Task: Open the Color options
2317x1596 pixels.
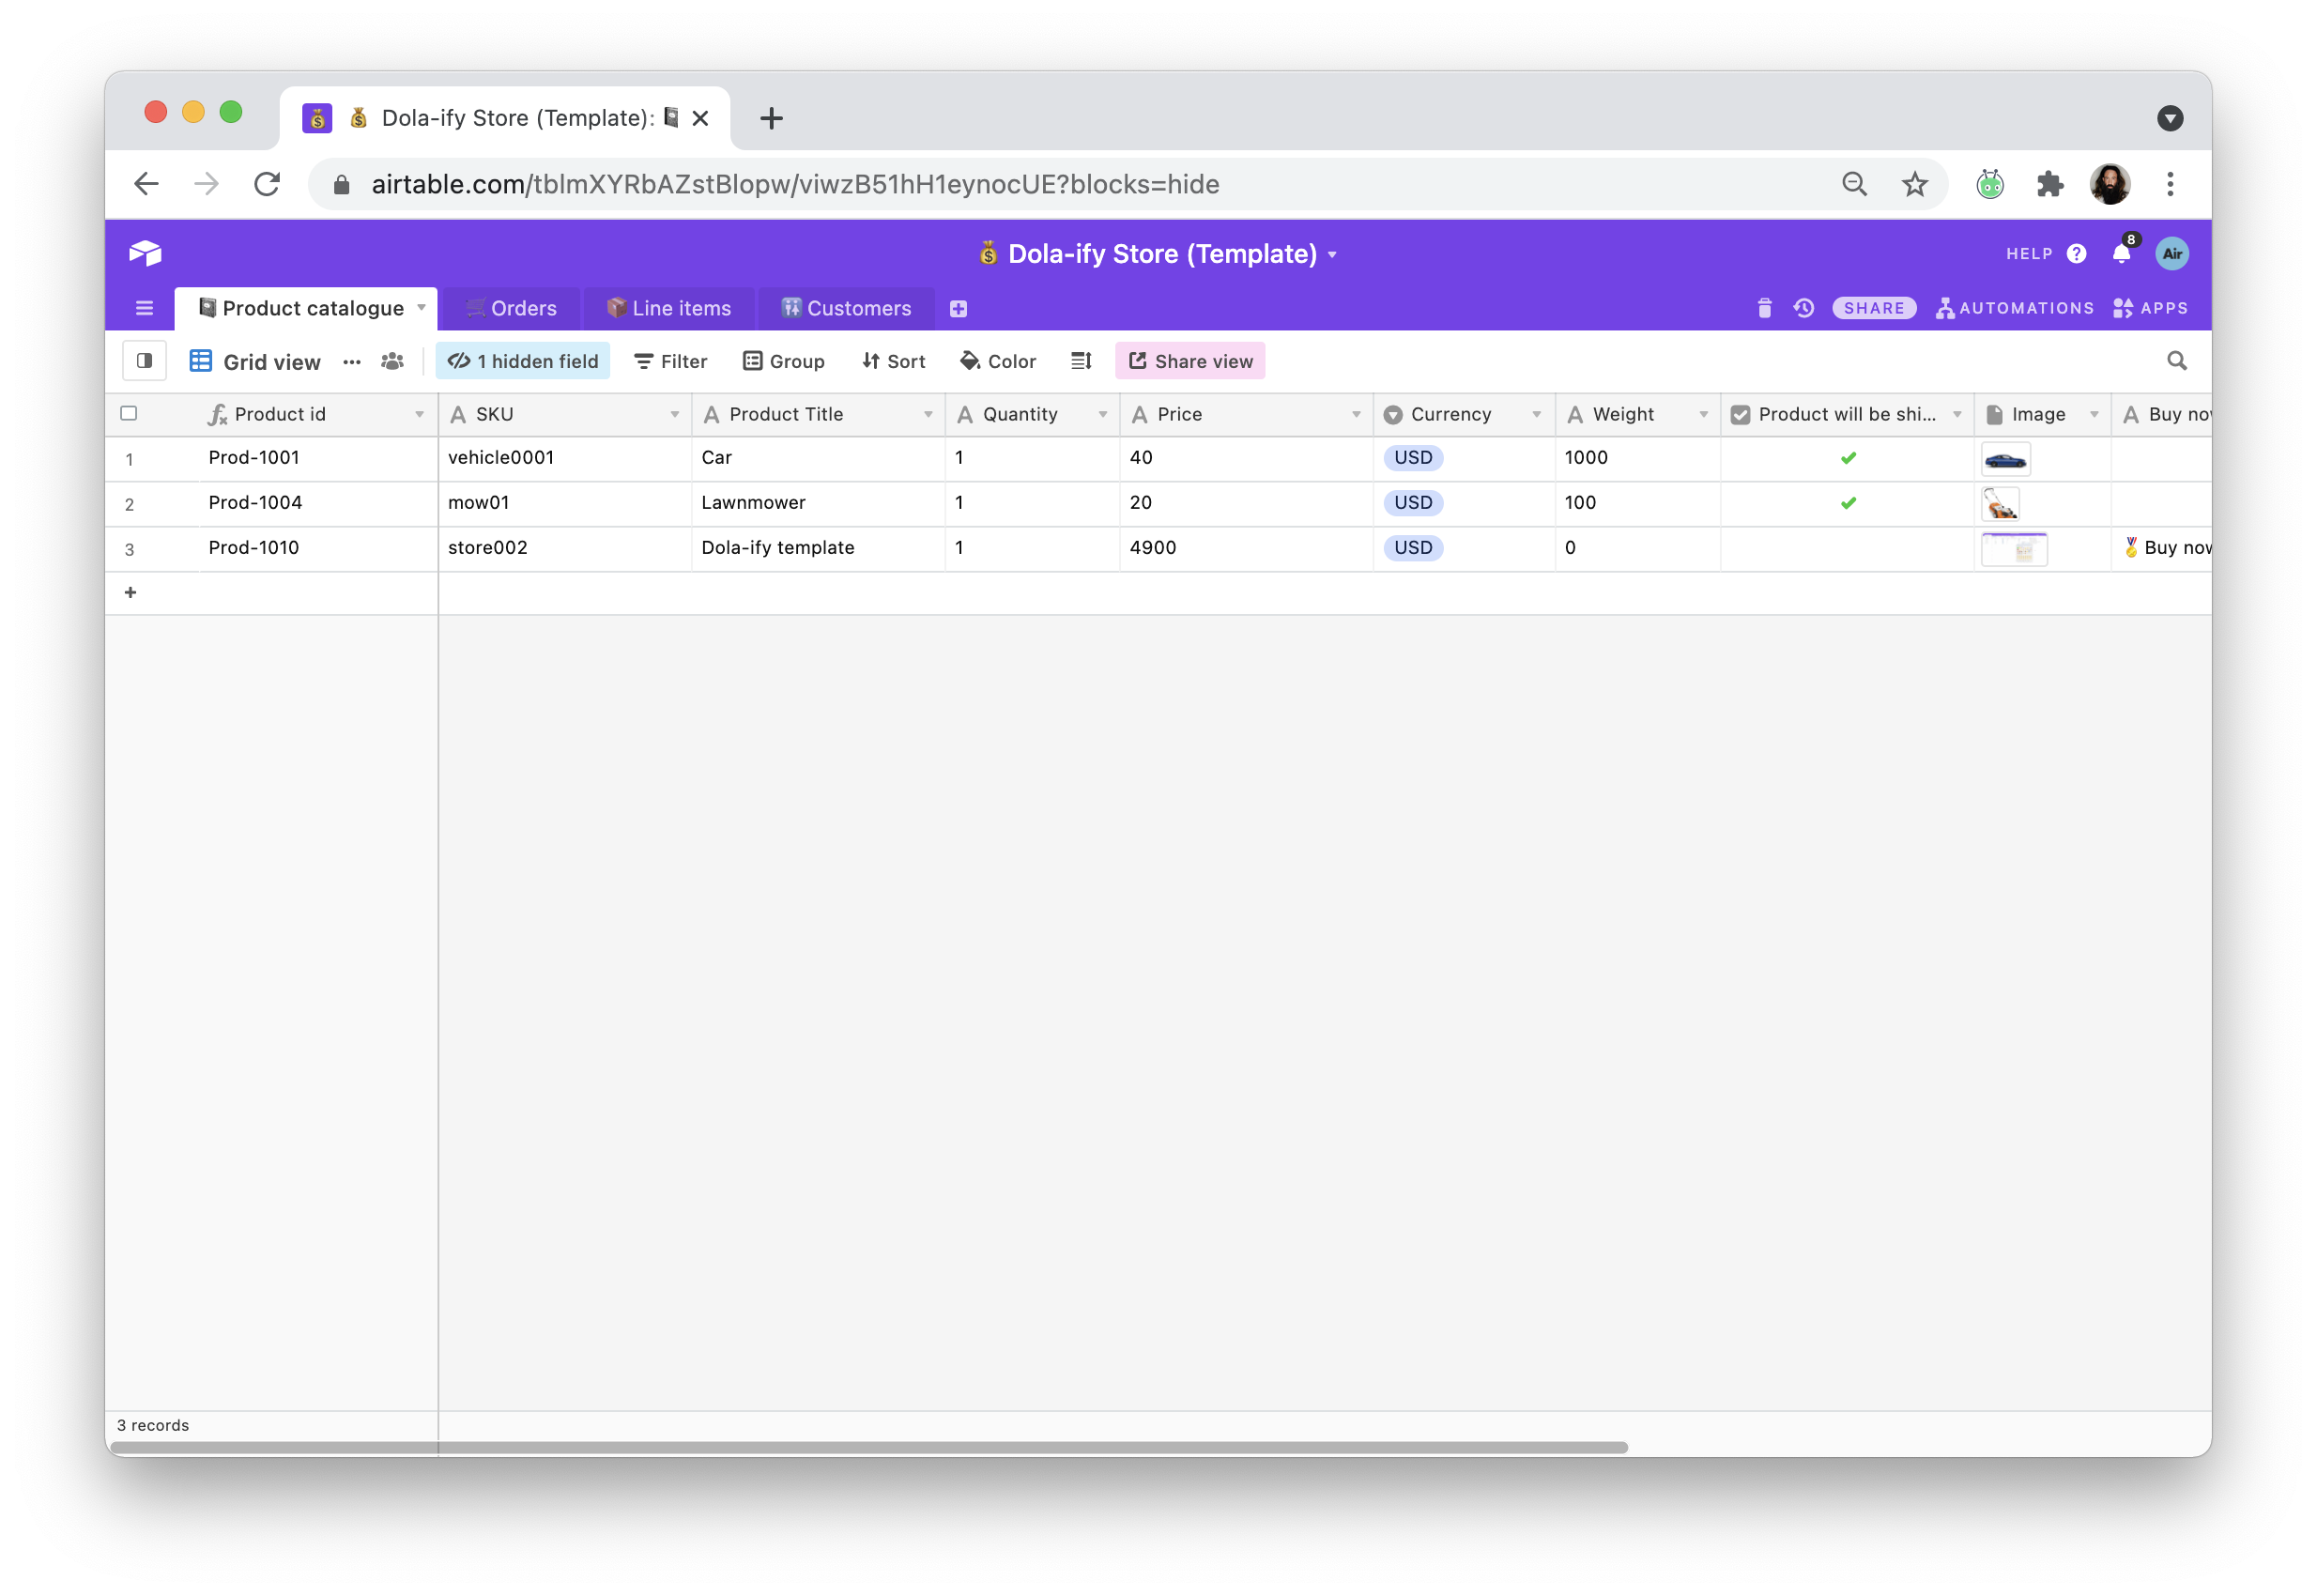Action: (x=998, y=361)
